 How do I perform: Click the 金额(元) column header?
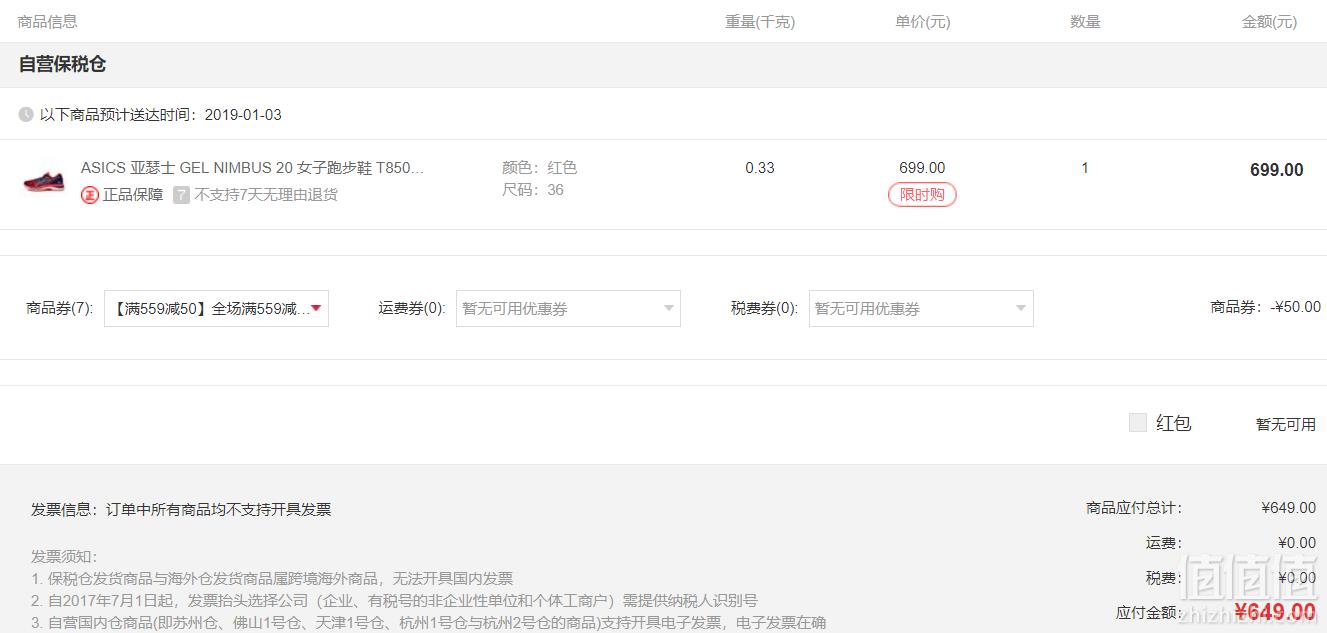[1269, 22]
